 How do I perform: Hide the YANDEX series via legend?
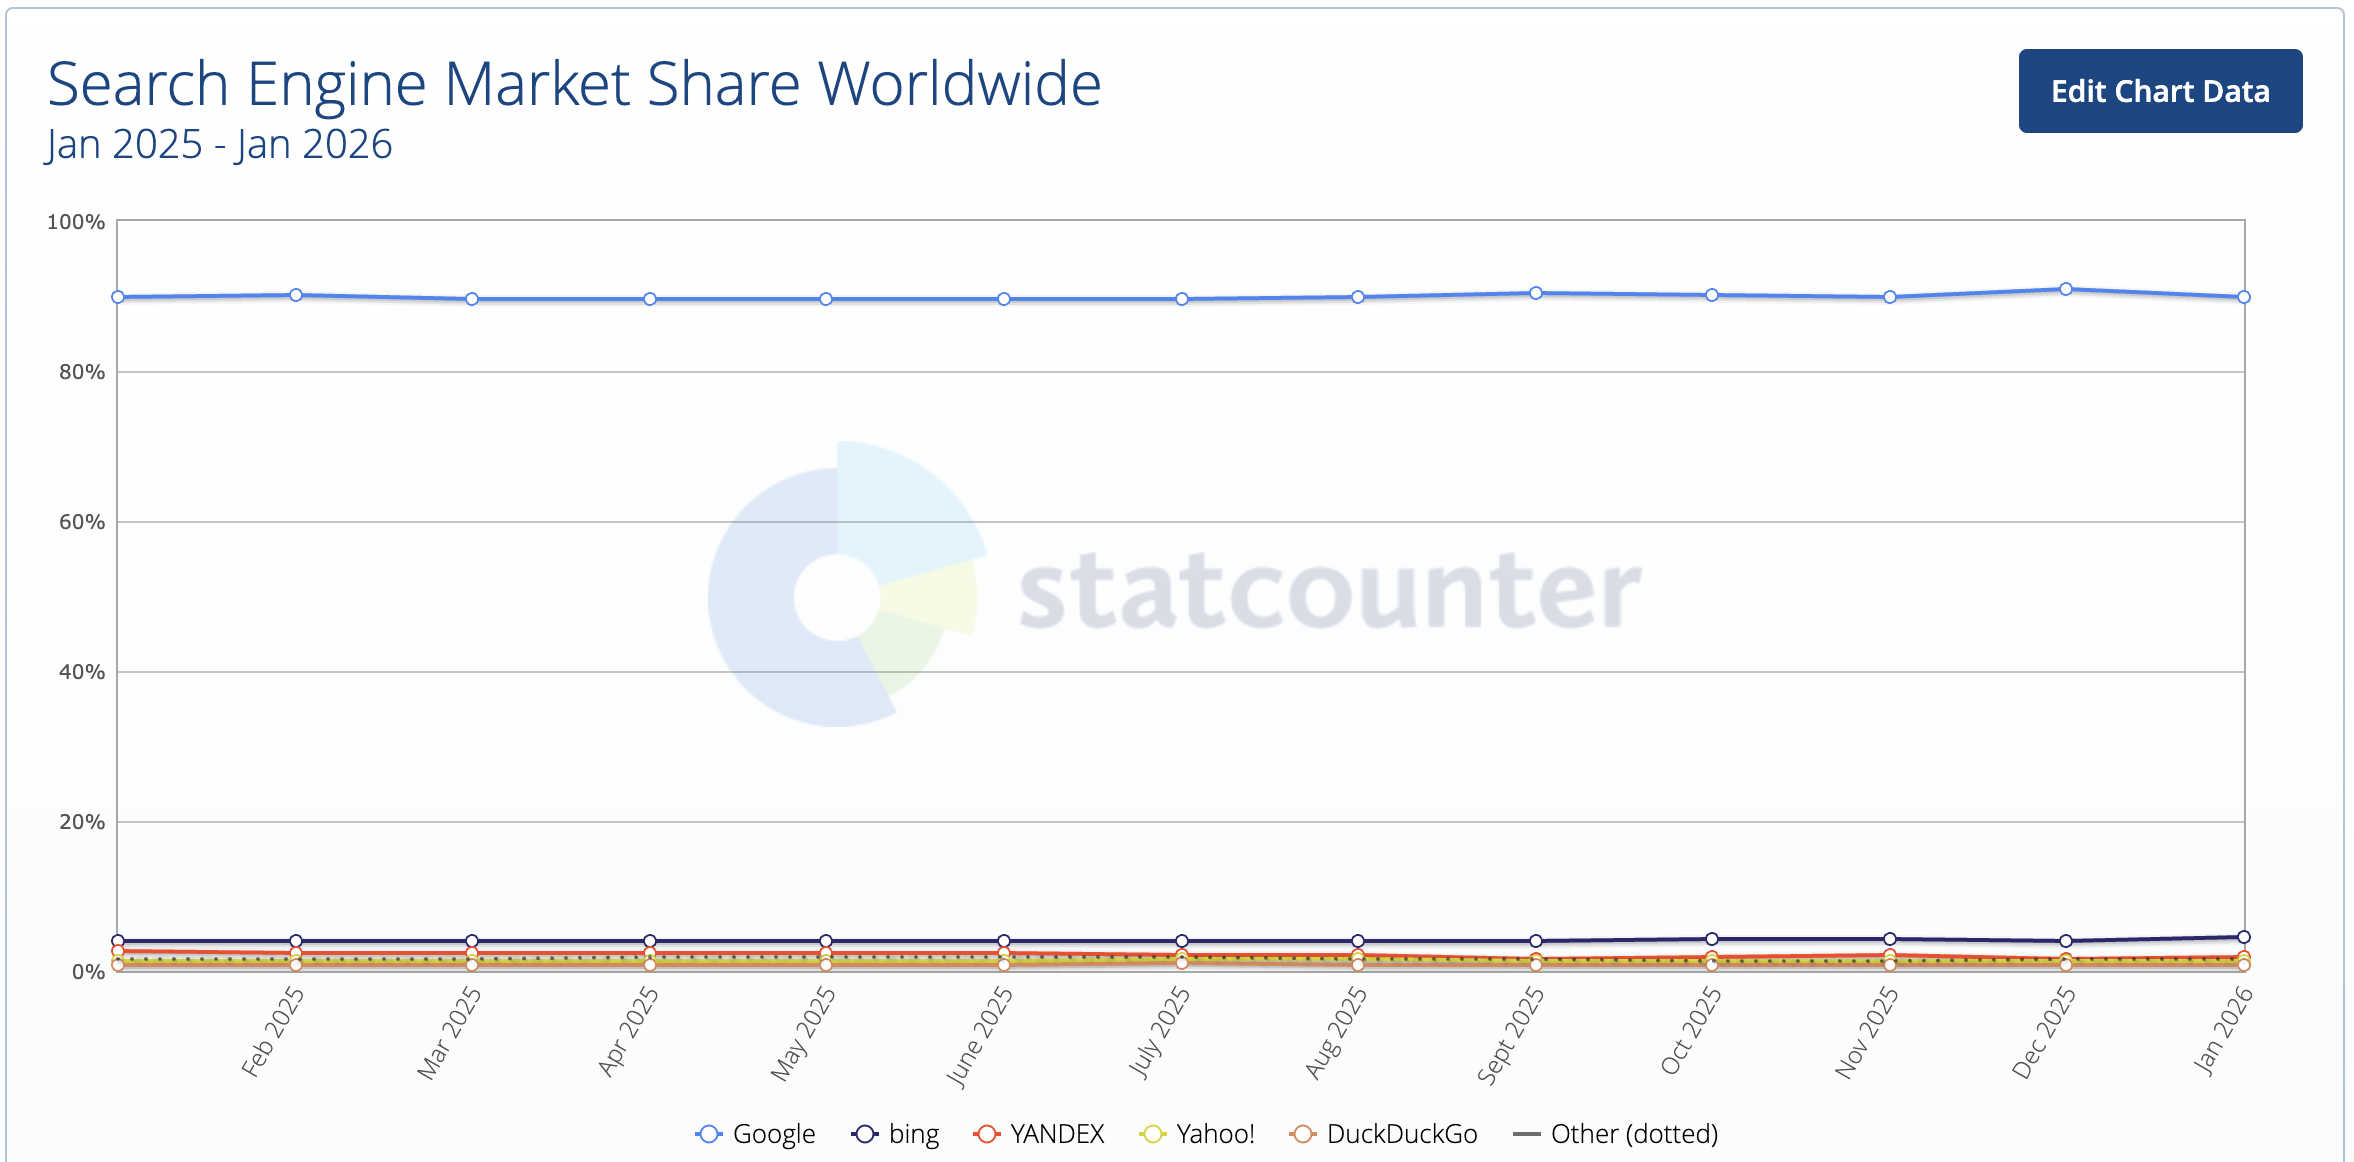click(x=1056, y=1134)
